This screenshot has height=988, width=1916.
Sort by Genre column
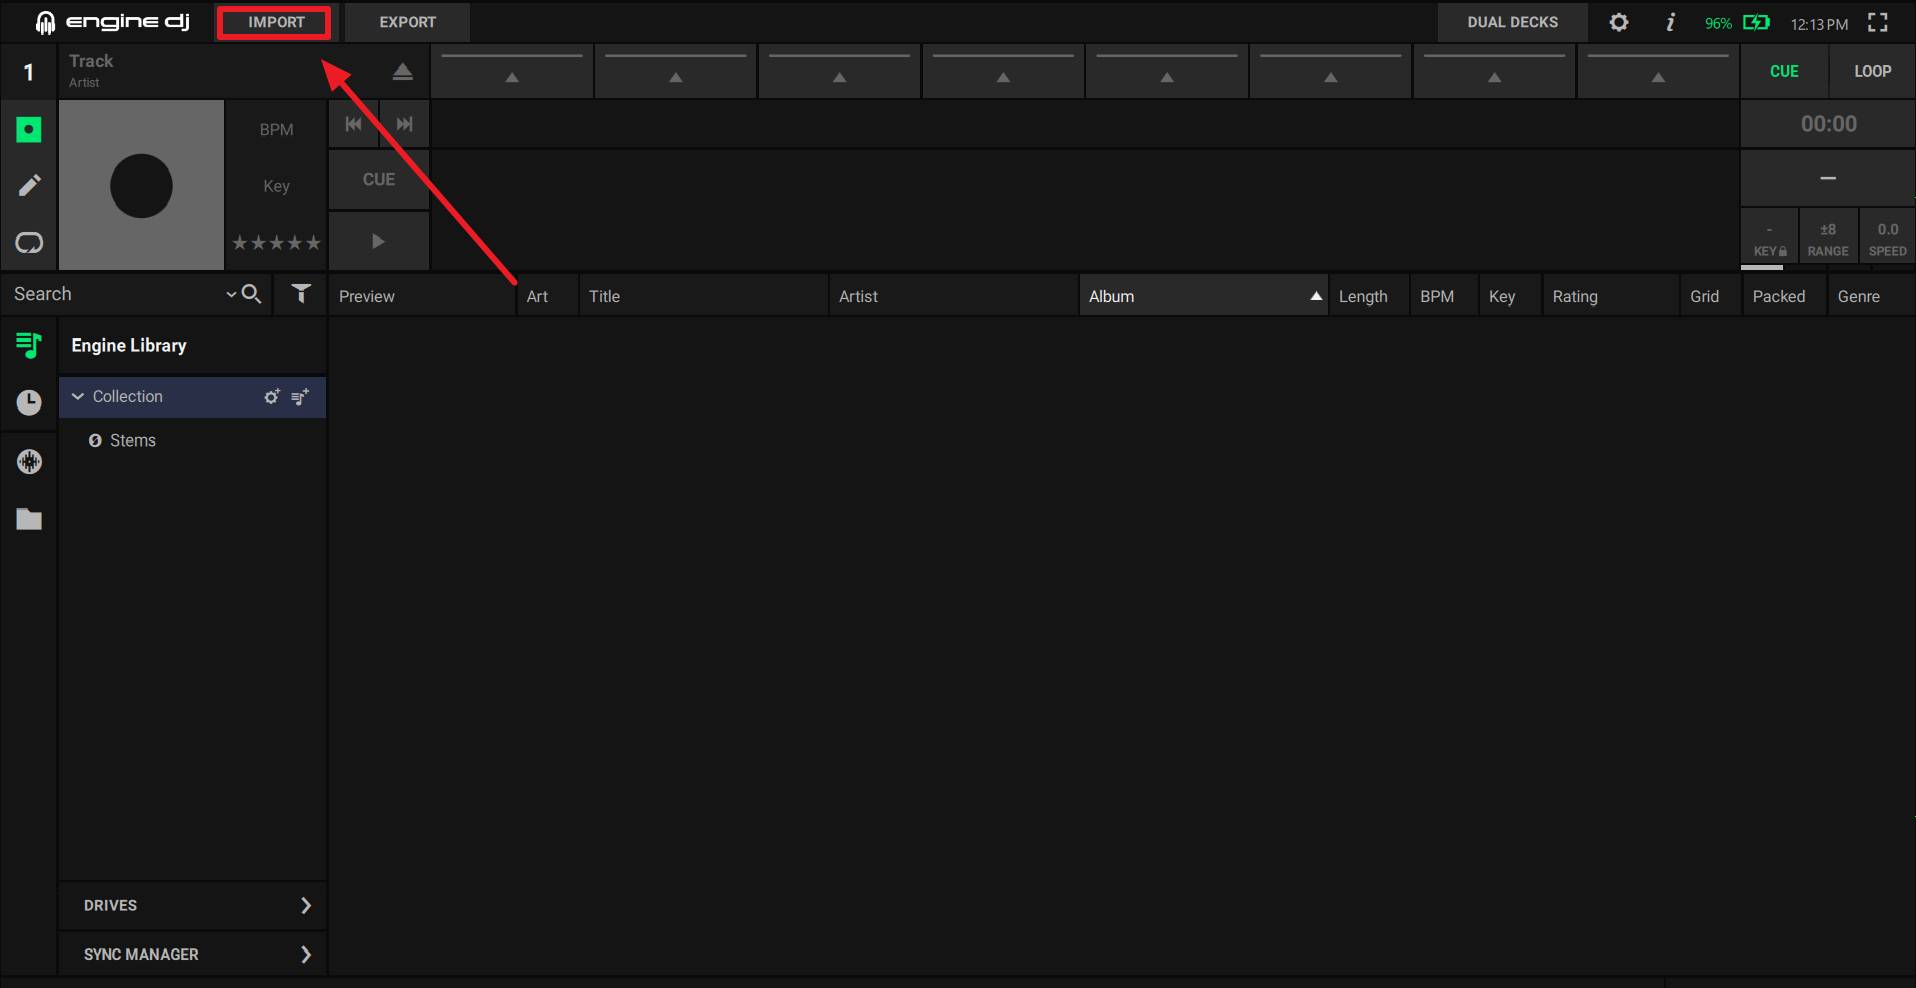1871,296
